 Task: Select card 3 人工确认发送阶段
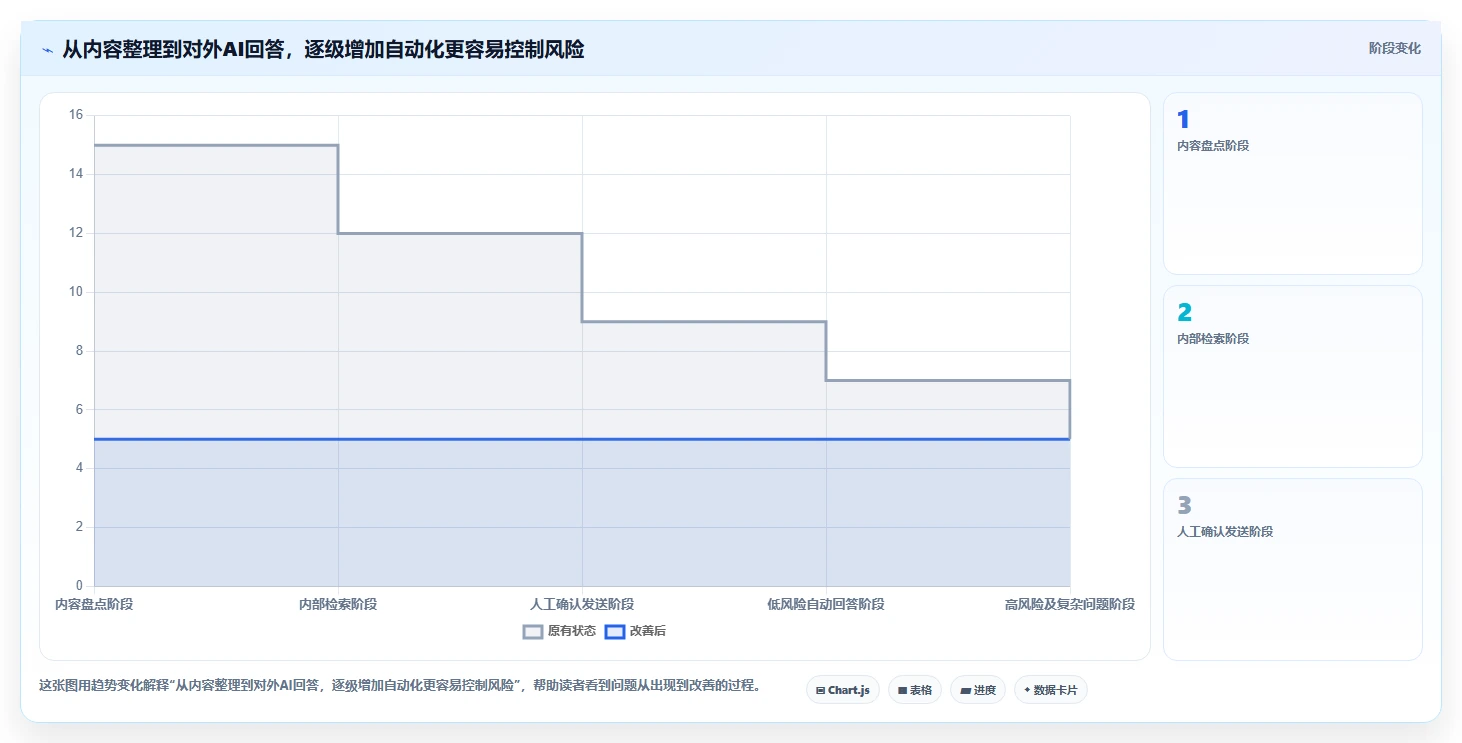[x=1293, y=569]
